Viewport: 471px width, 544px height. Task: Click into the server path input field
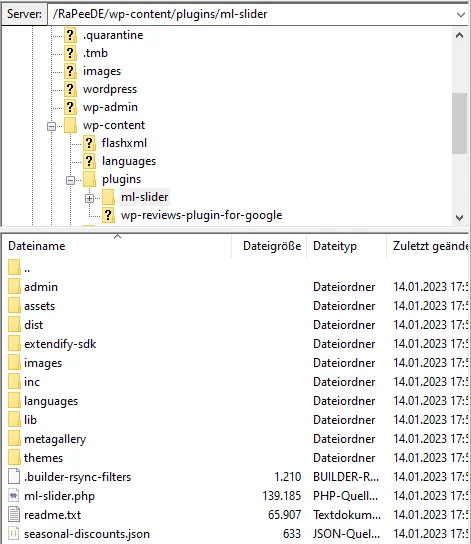click(x=250, y=14)
